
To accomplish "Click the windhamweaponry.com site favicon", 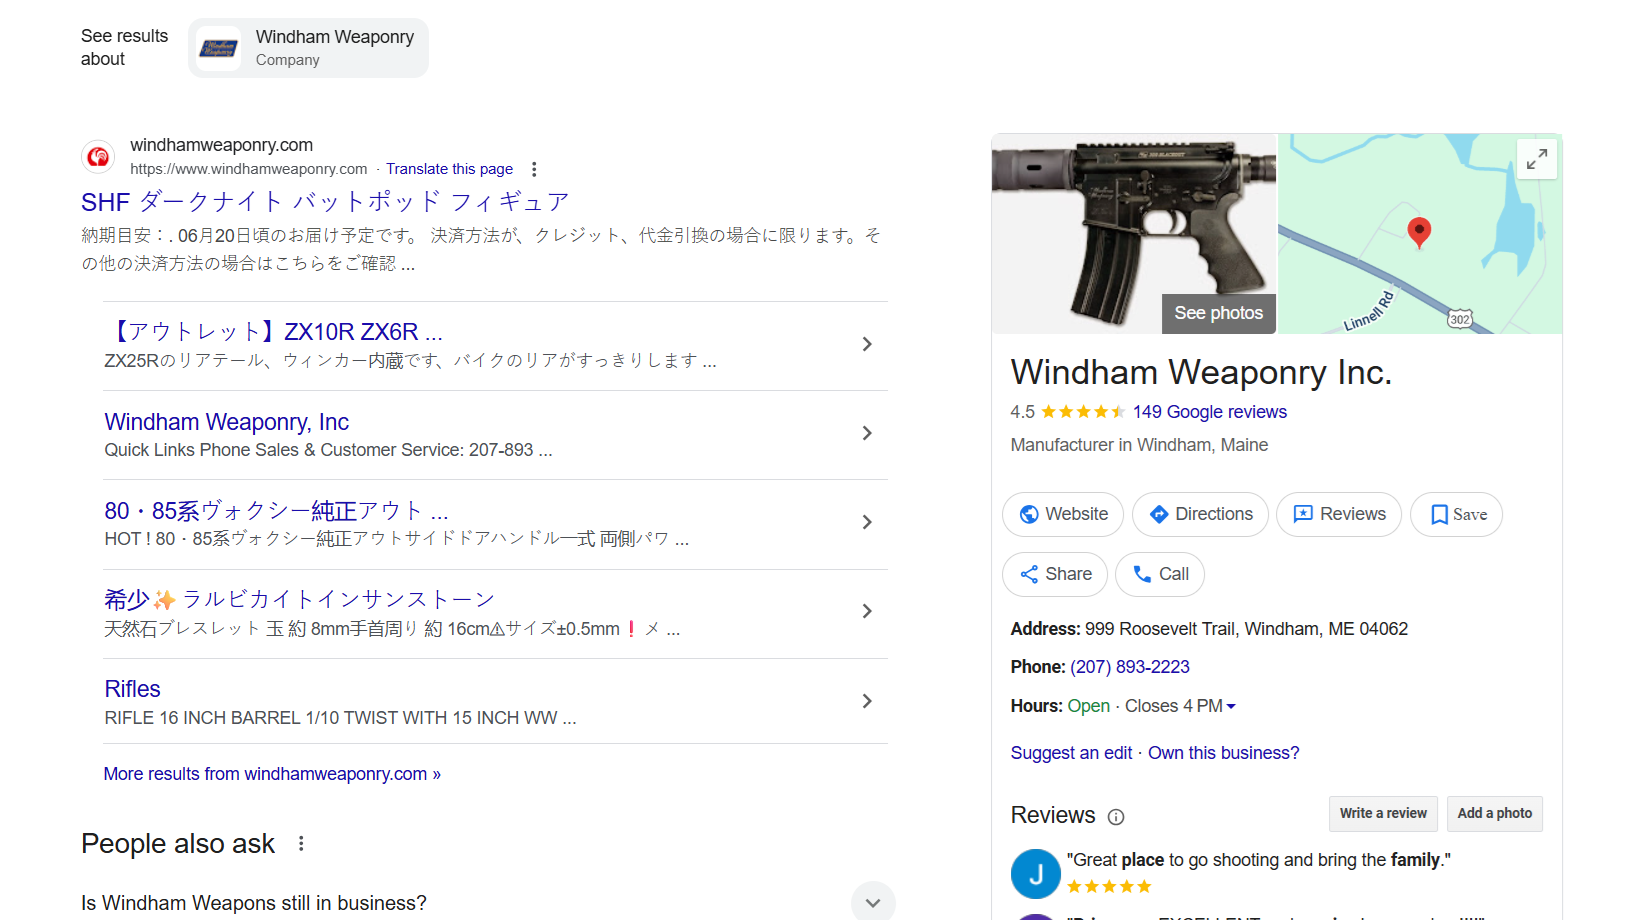I will (x=98, y=157).
